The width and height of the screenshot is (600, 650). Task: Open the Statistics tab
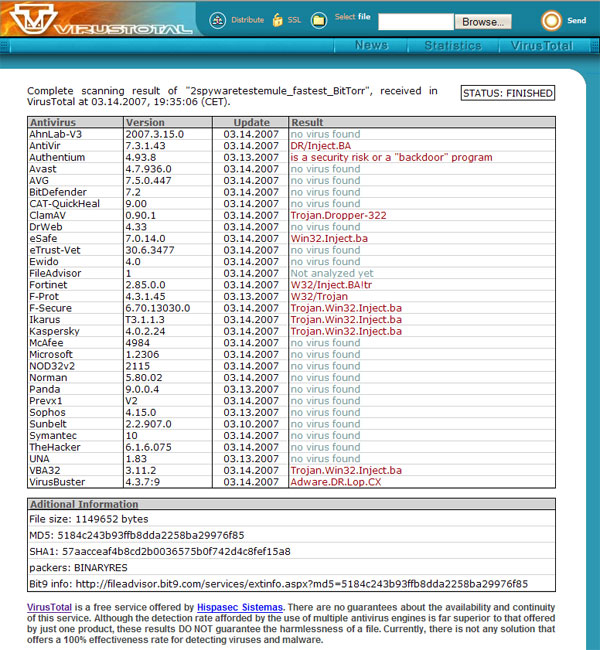[x=453, y=46]
